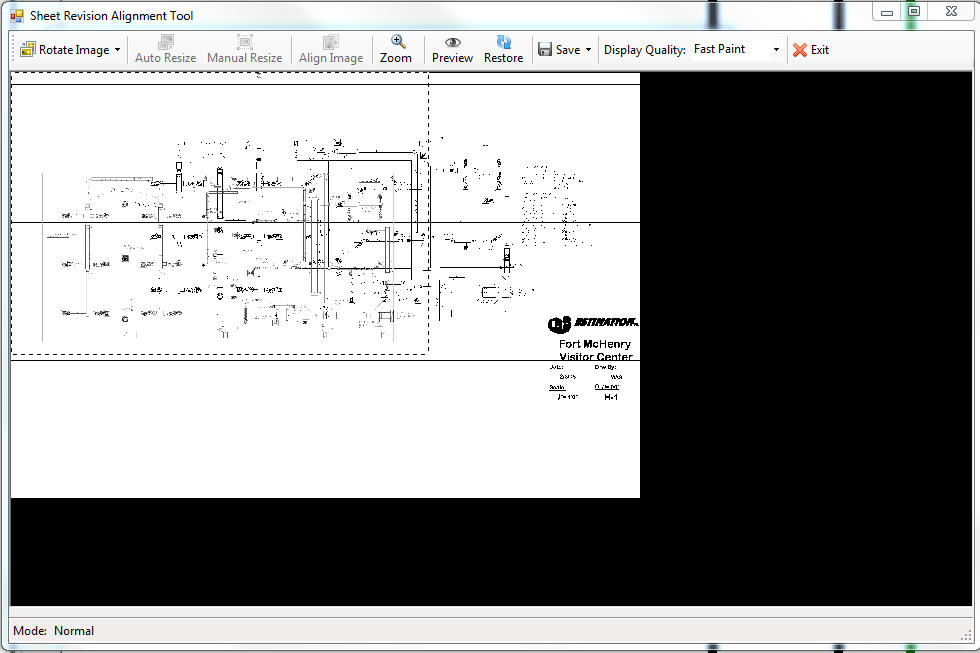Image resolution: width=980 pixels, height=653 pixels.
Task: Toggle the Preview eye button
Action: coord(452,49)
